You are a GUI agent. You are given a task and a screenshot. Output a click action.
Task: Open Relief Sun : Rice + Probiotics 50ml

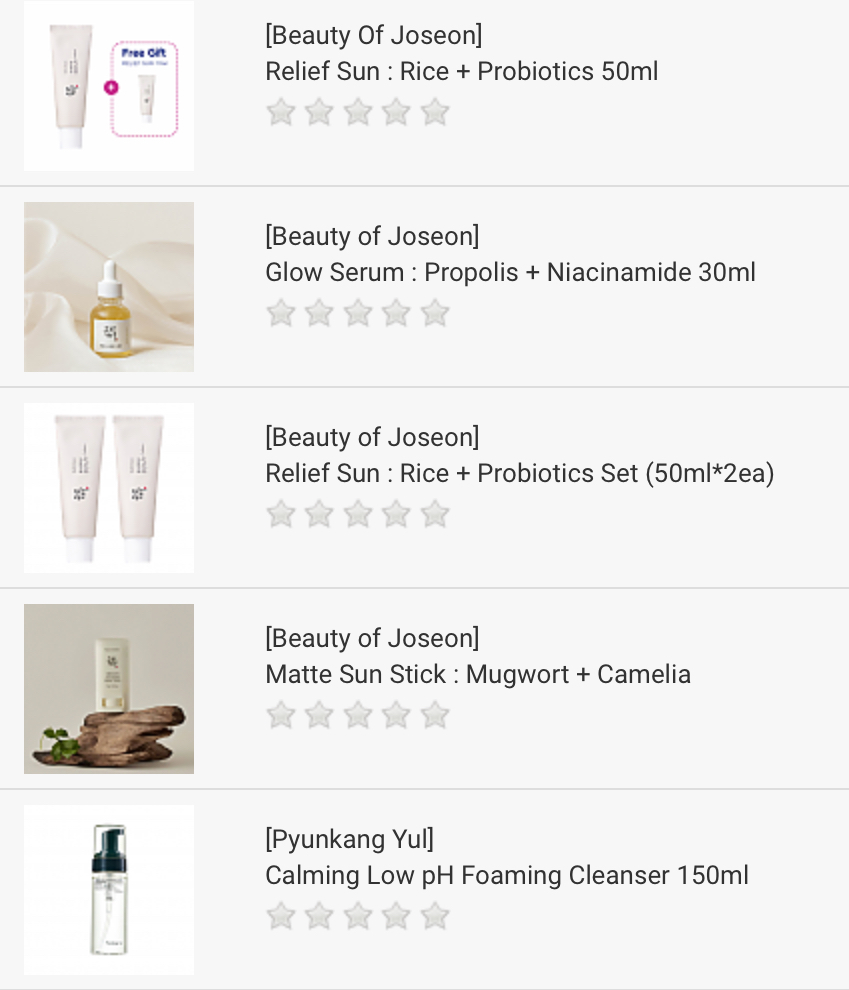coord(461,72)
